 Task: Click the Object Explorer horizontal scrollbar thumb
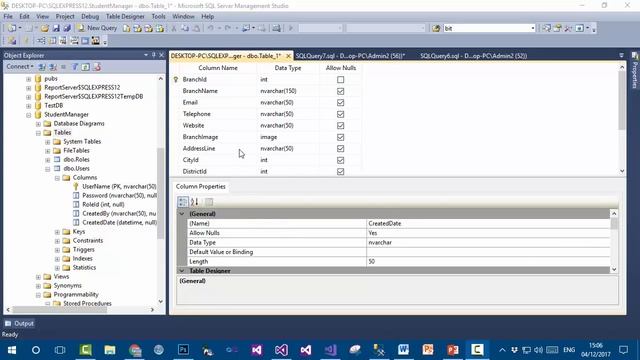coord(60,310)
